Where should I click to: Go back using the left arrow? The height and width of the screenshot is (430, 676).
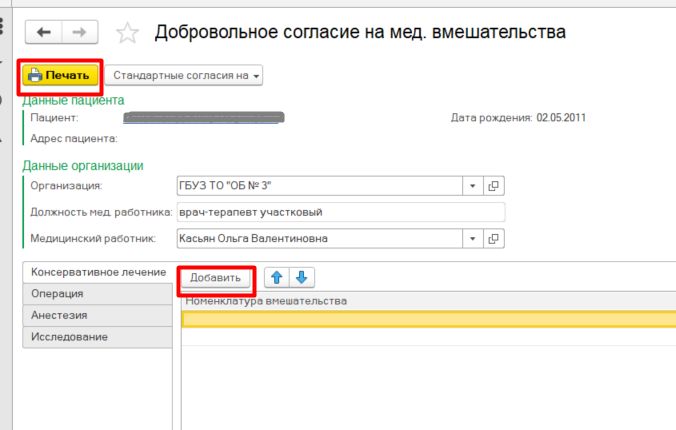click(x=45, y=33)
